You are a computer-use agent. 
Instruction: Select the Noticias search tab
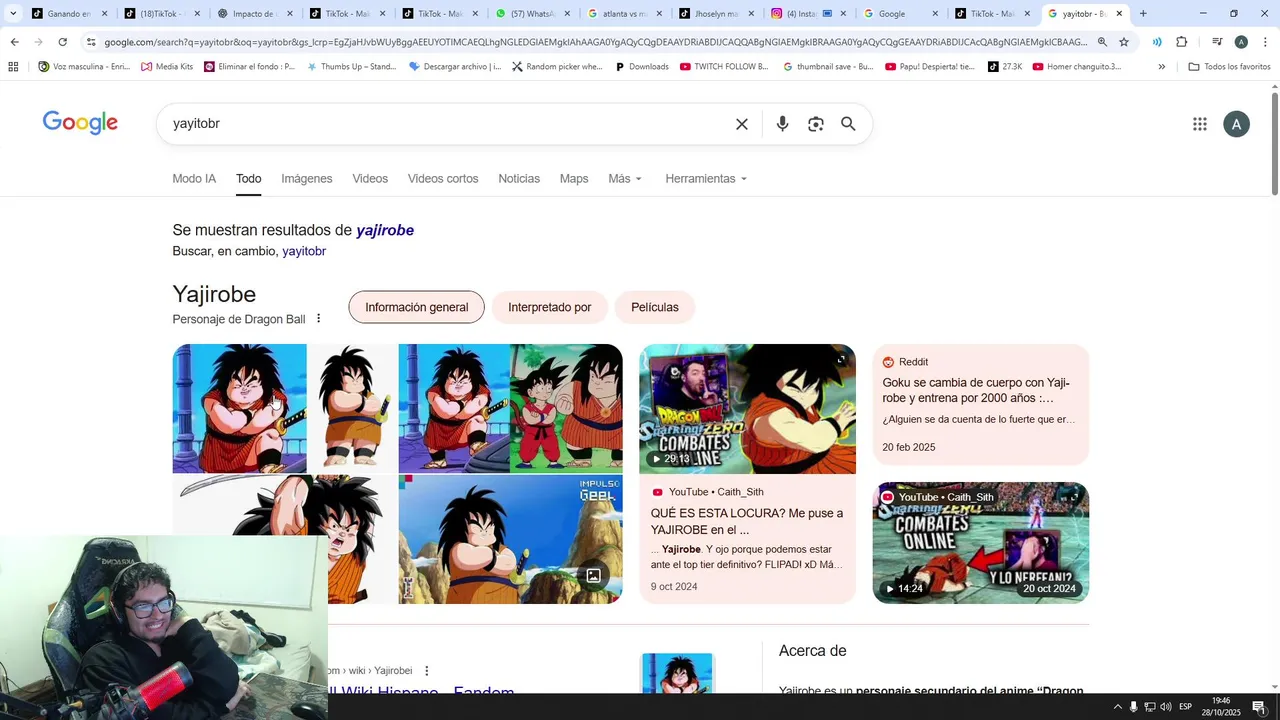point(519,179)
